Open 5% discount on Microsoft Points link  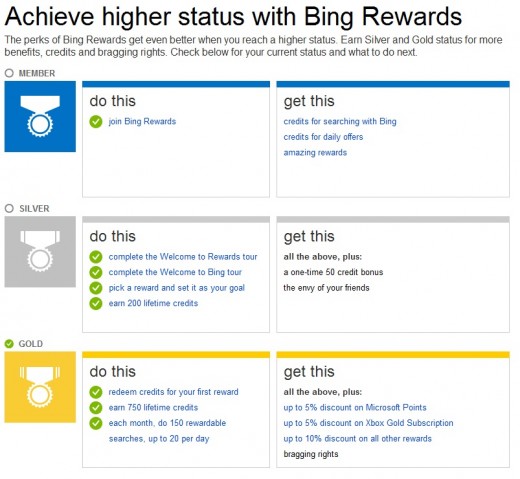(x=355, y=408)
